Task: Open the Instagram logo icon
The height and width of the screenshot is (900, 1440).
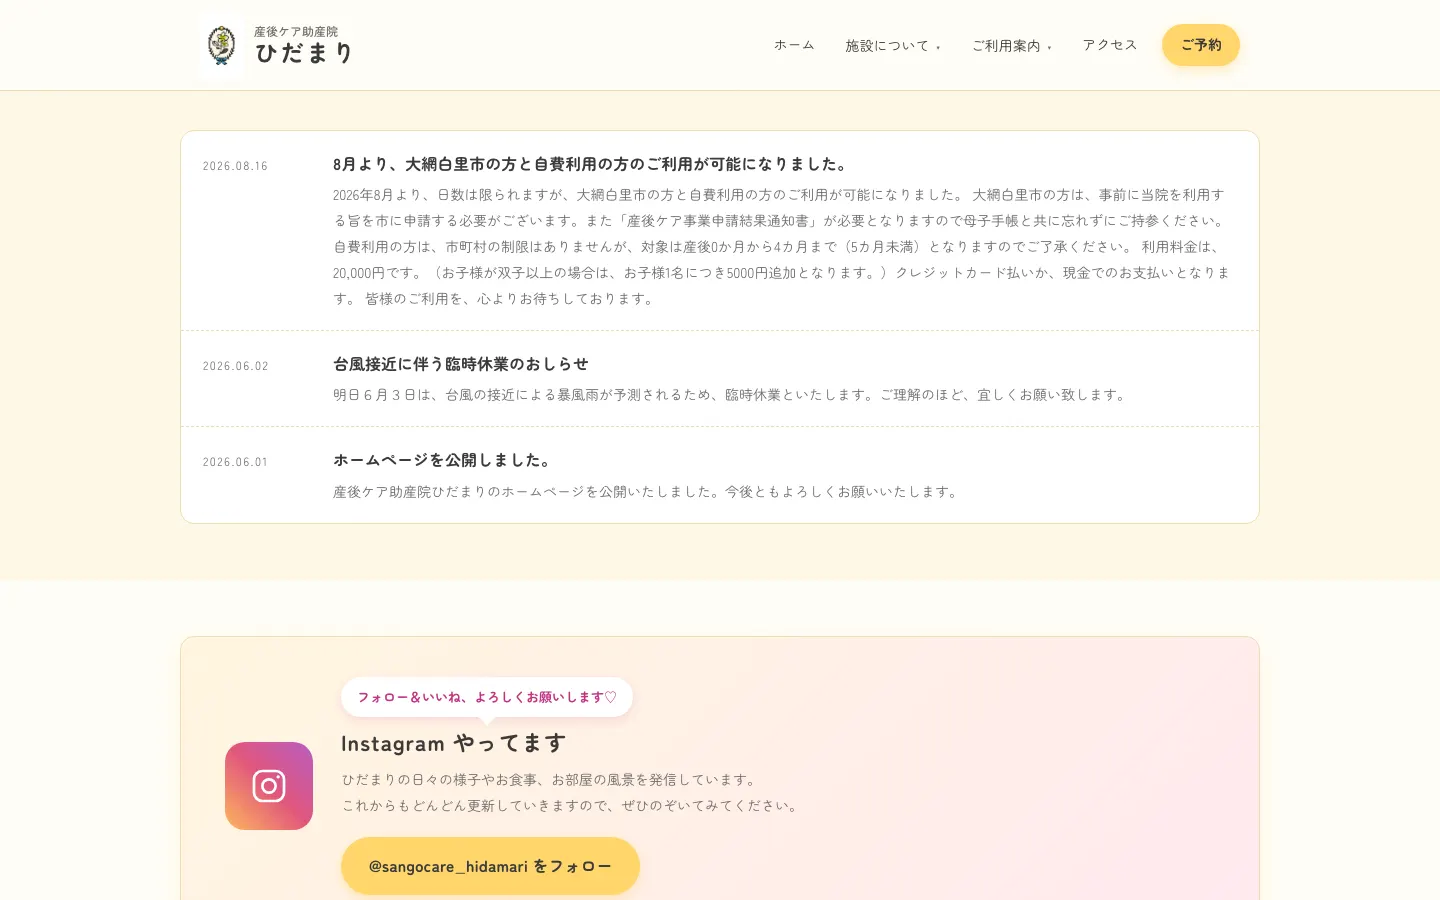Action: coord(269,786)
